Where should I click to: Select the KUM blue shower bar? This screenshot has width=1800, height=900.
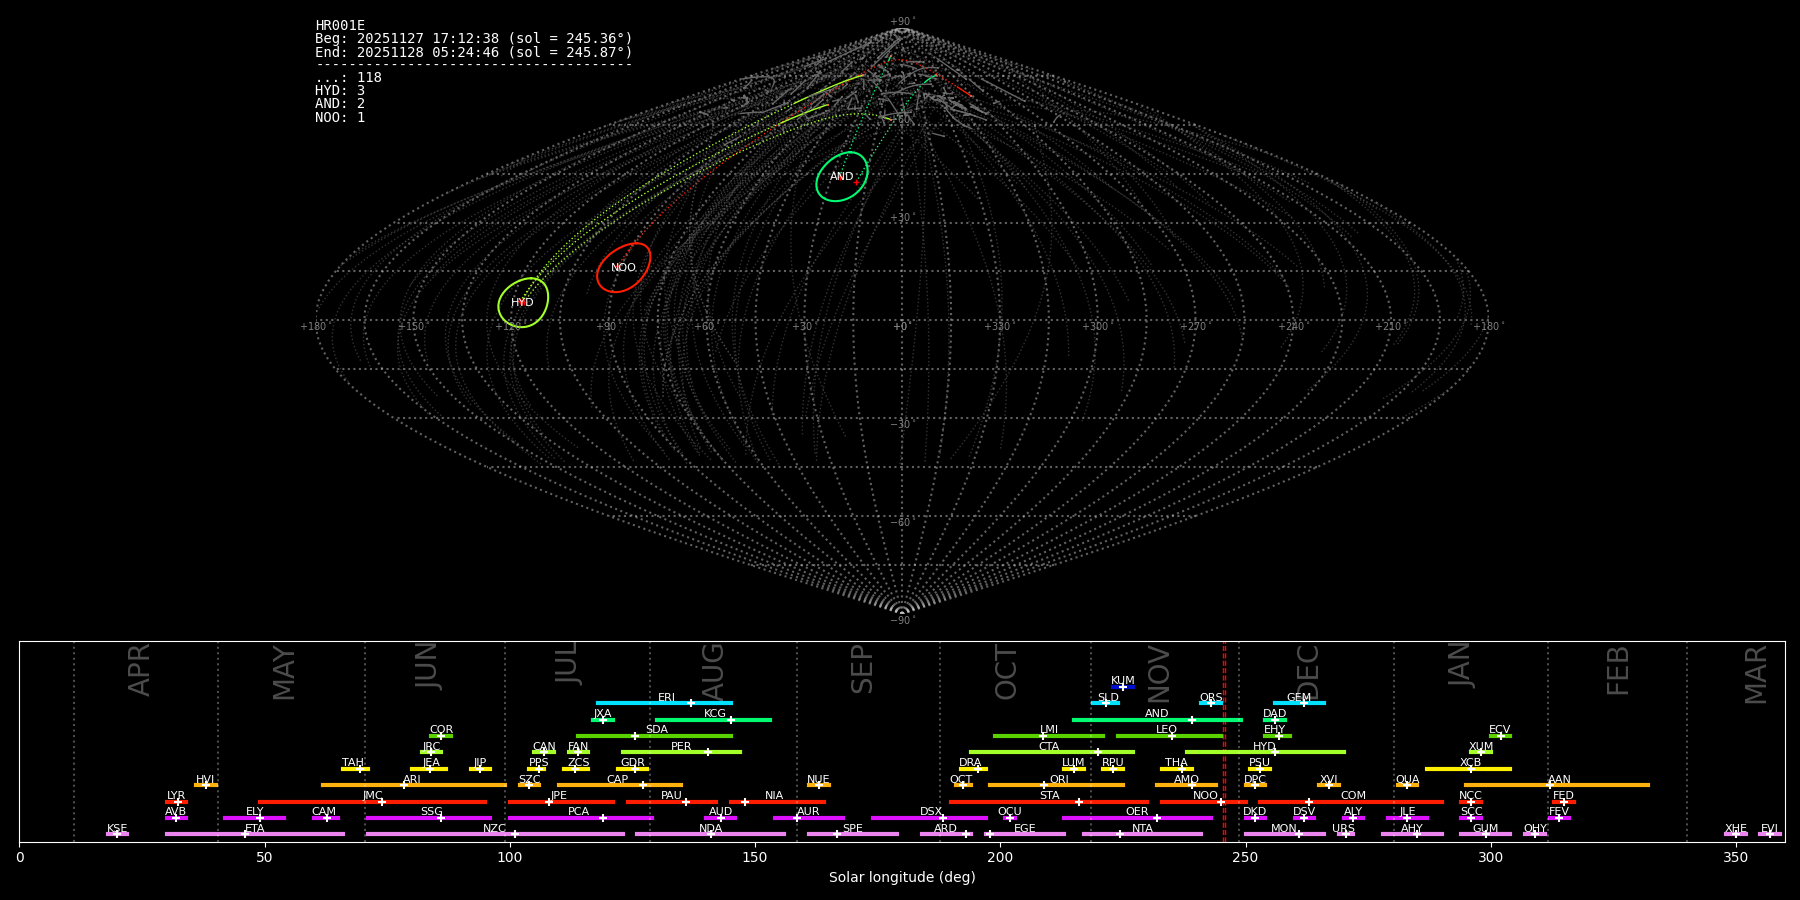pyautogui.click(x=1123, y=687)
